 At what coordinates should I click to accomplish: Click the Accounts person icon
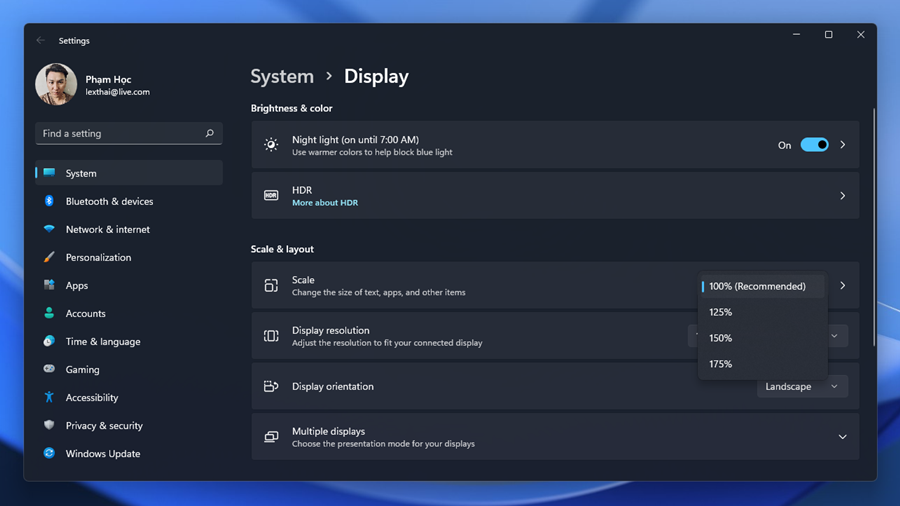pos(49,313)
